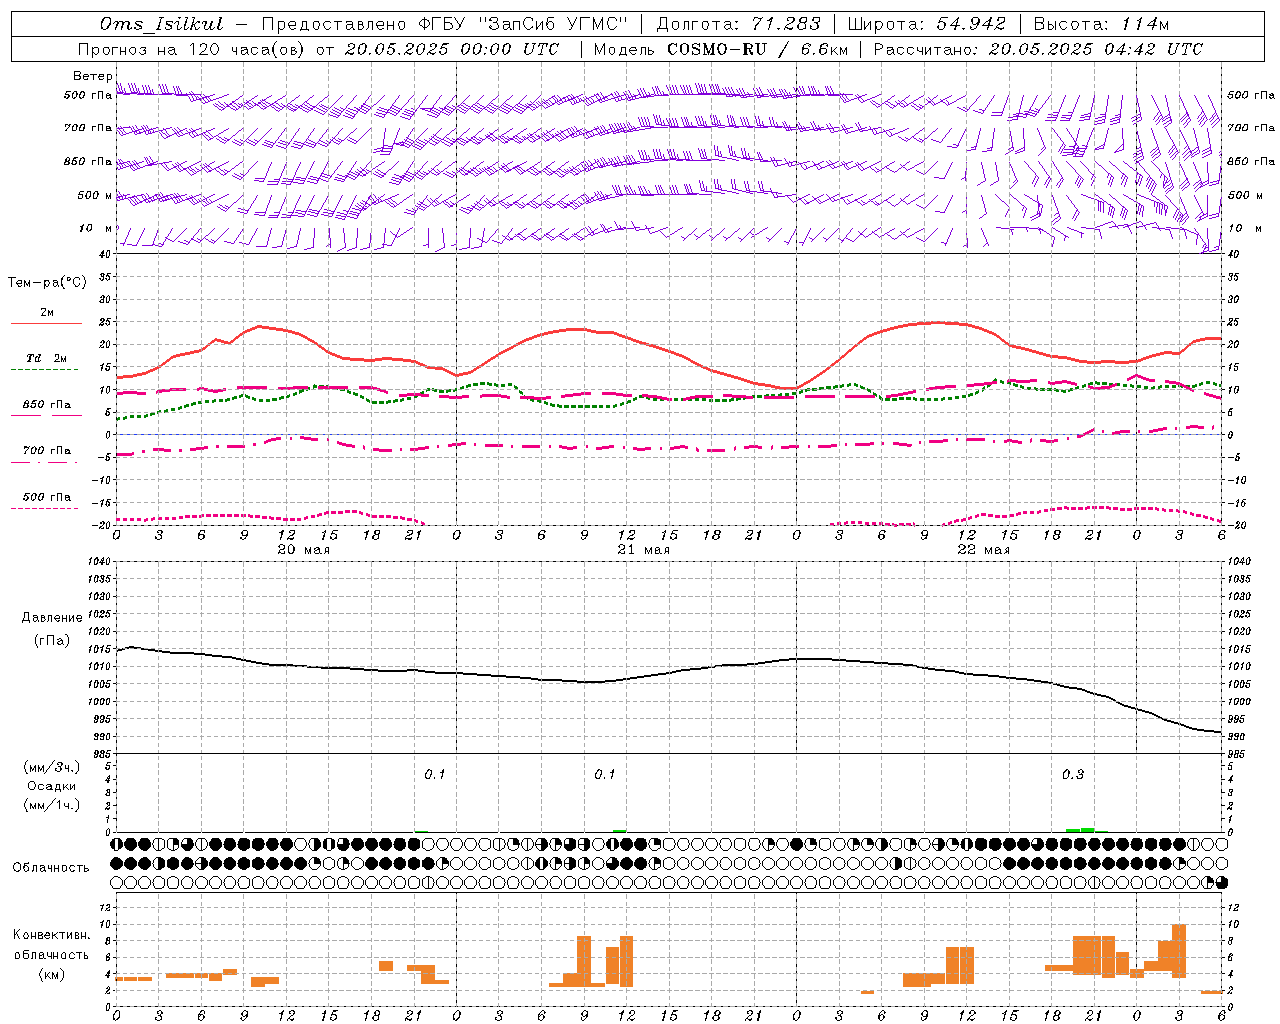
Task: Click the forecast start time "20.05.2025 00:00 UTC"
Action: pos(452,49)
